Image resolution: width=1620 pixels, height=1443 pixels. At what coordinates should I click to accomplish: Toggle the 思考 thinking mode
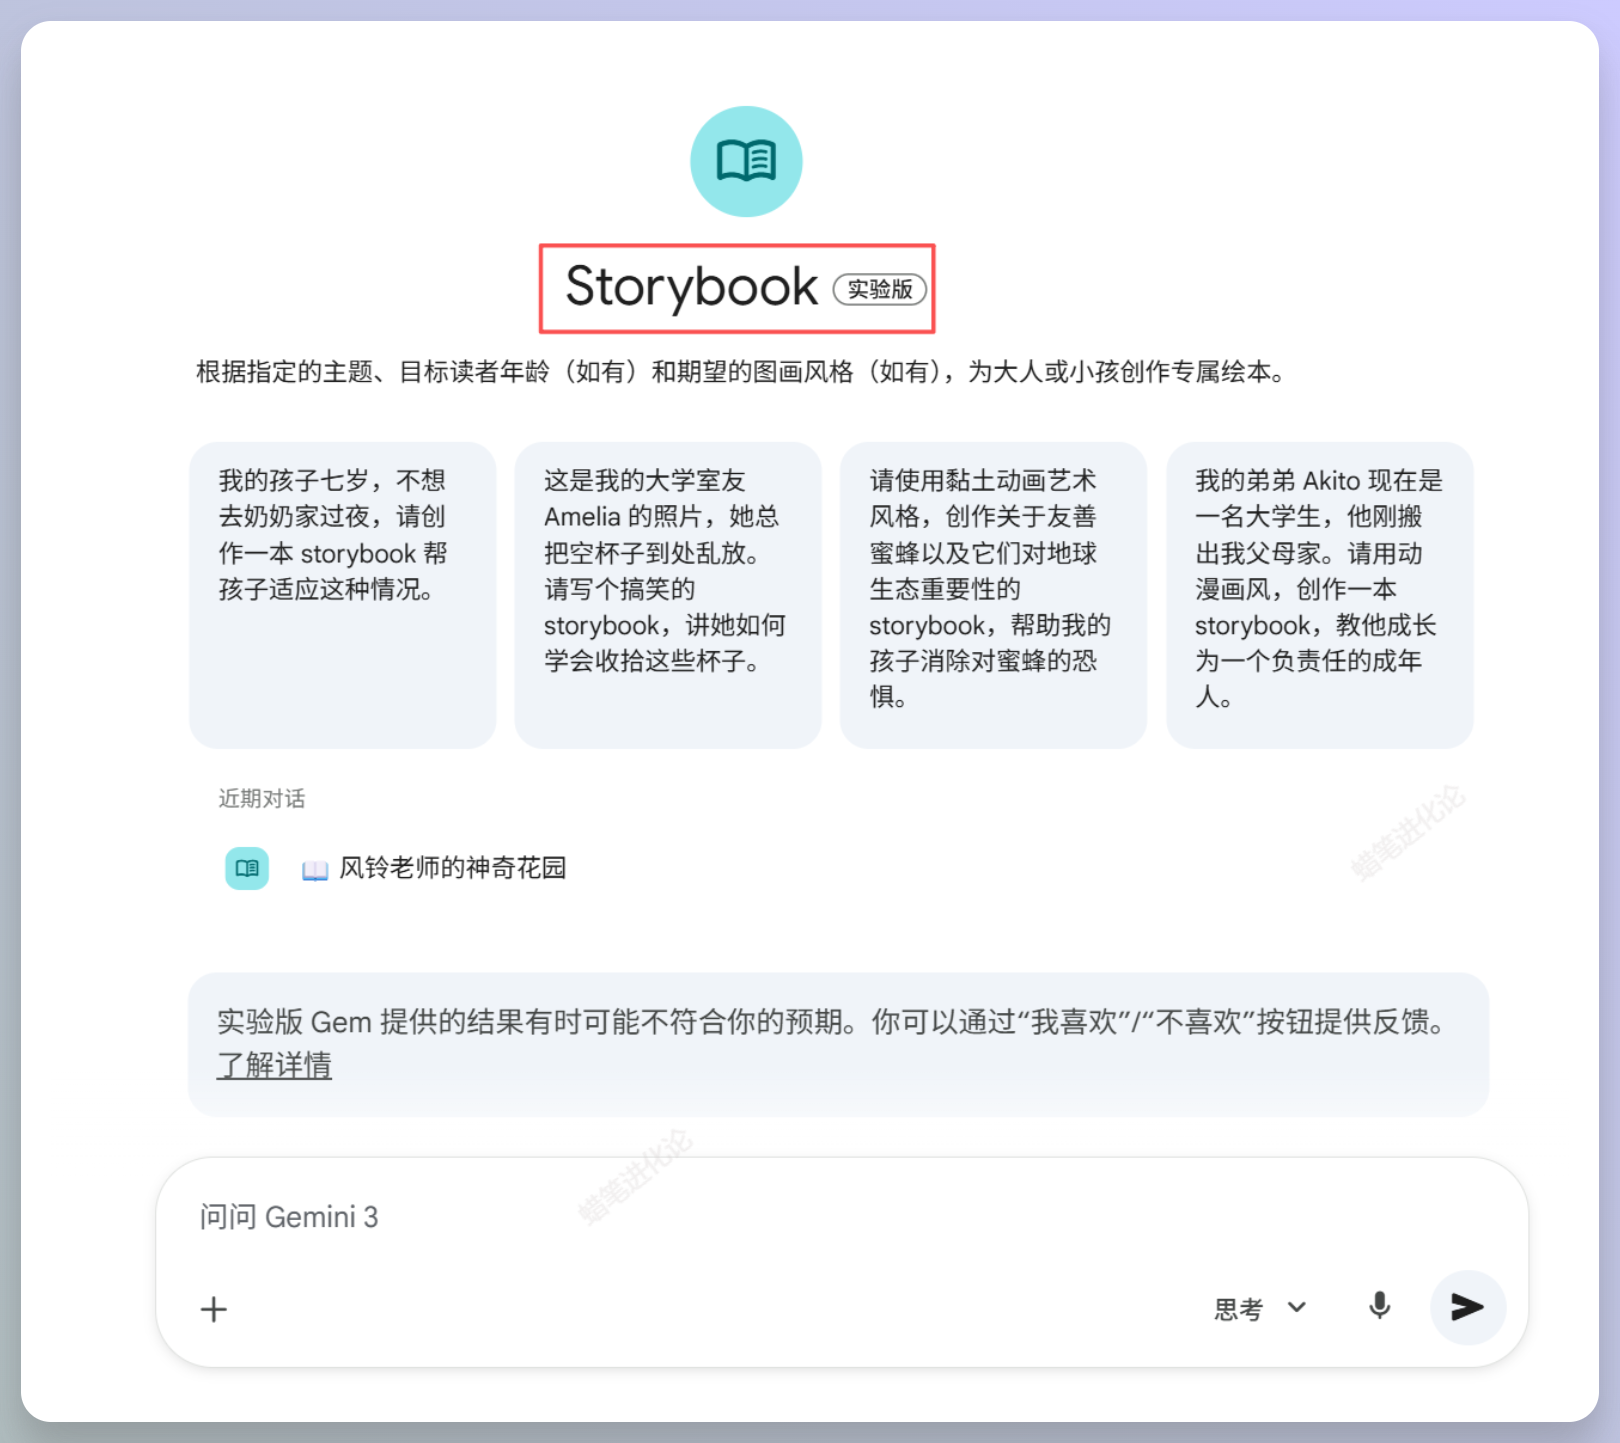[x=1237, y=1308]
